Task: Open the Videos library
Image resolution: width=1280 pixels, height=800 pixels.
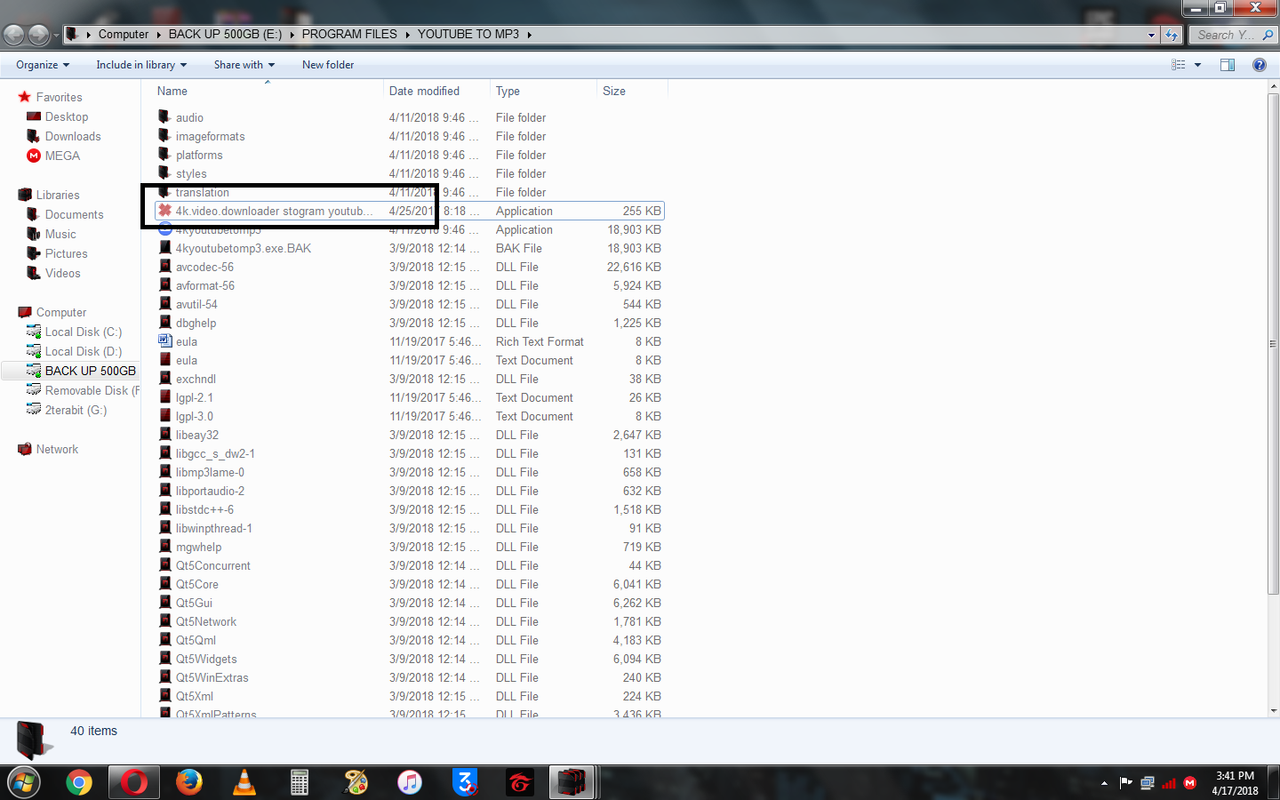Action: point(63,273)
